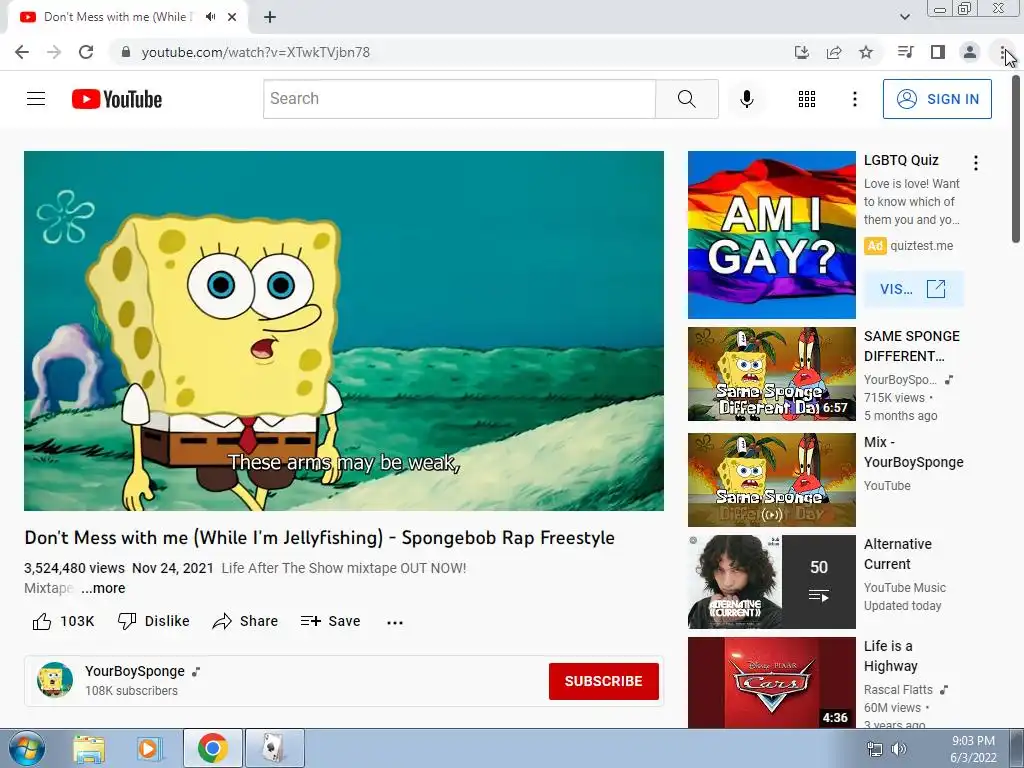The height and width of the screenshot is (768, 1024).
Task: Open the tab search dropdown chevron
Action: pos(905,17)
